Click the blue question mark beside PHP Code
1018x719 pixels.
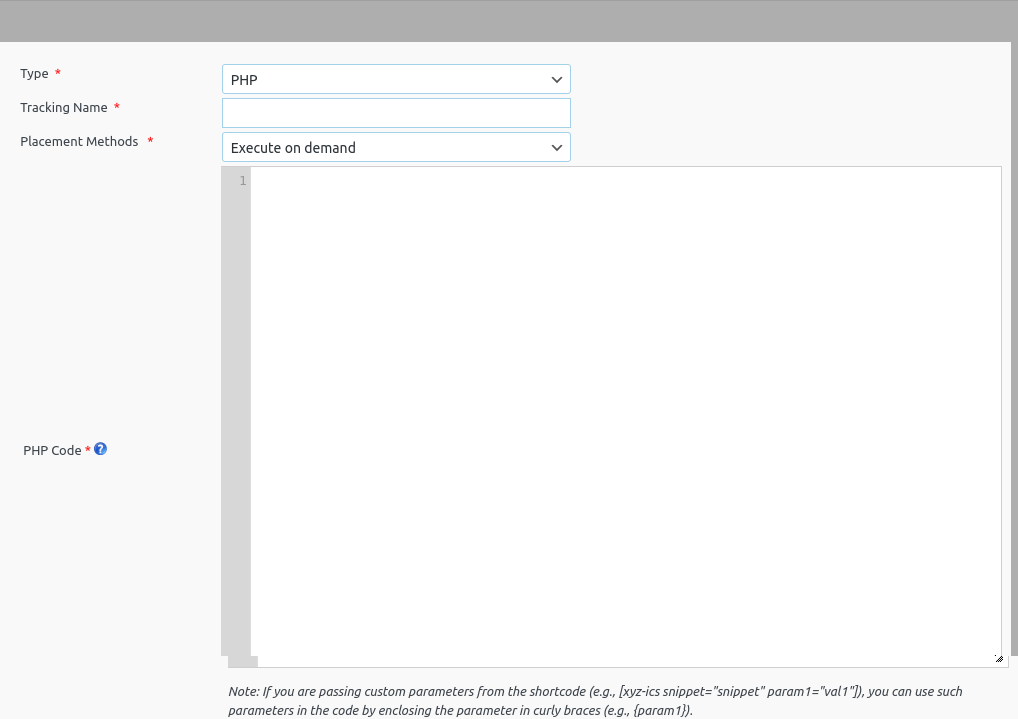100,449
